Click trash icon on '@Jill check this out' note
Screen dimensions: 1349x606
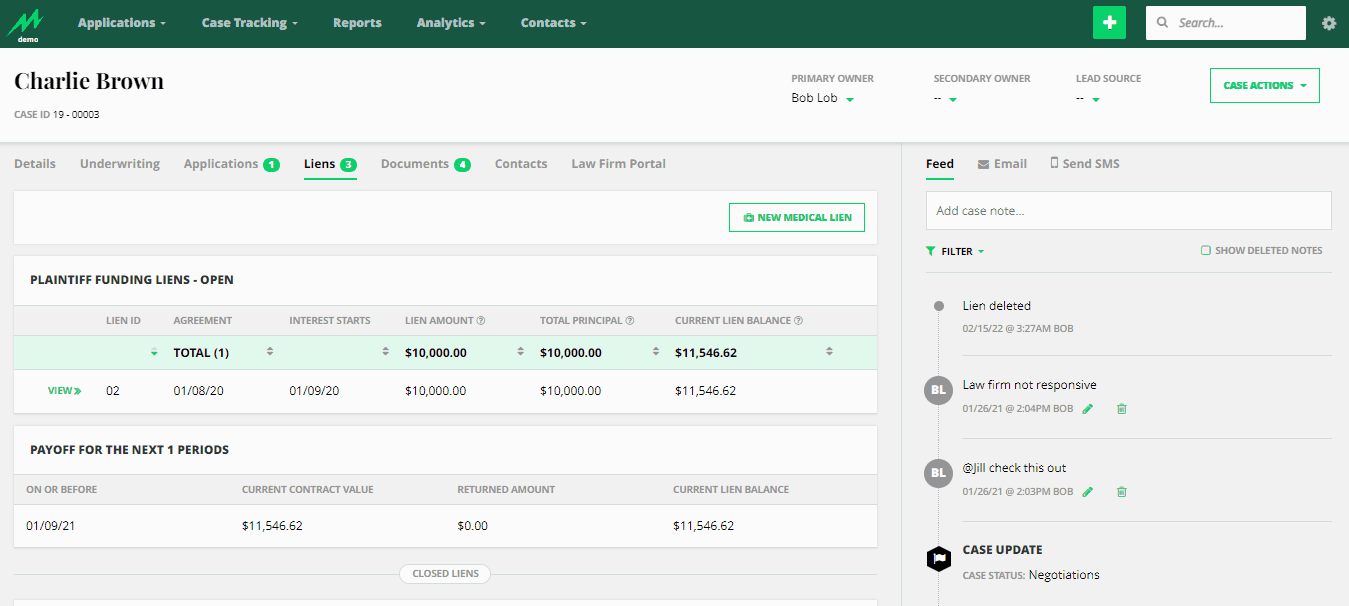click(1121, 492)
